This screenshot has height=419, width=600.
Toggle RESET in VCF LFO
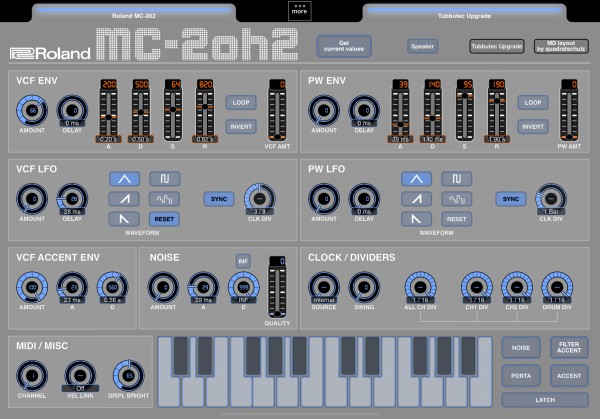pos(165,219)
